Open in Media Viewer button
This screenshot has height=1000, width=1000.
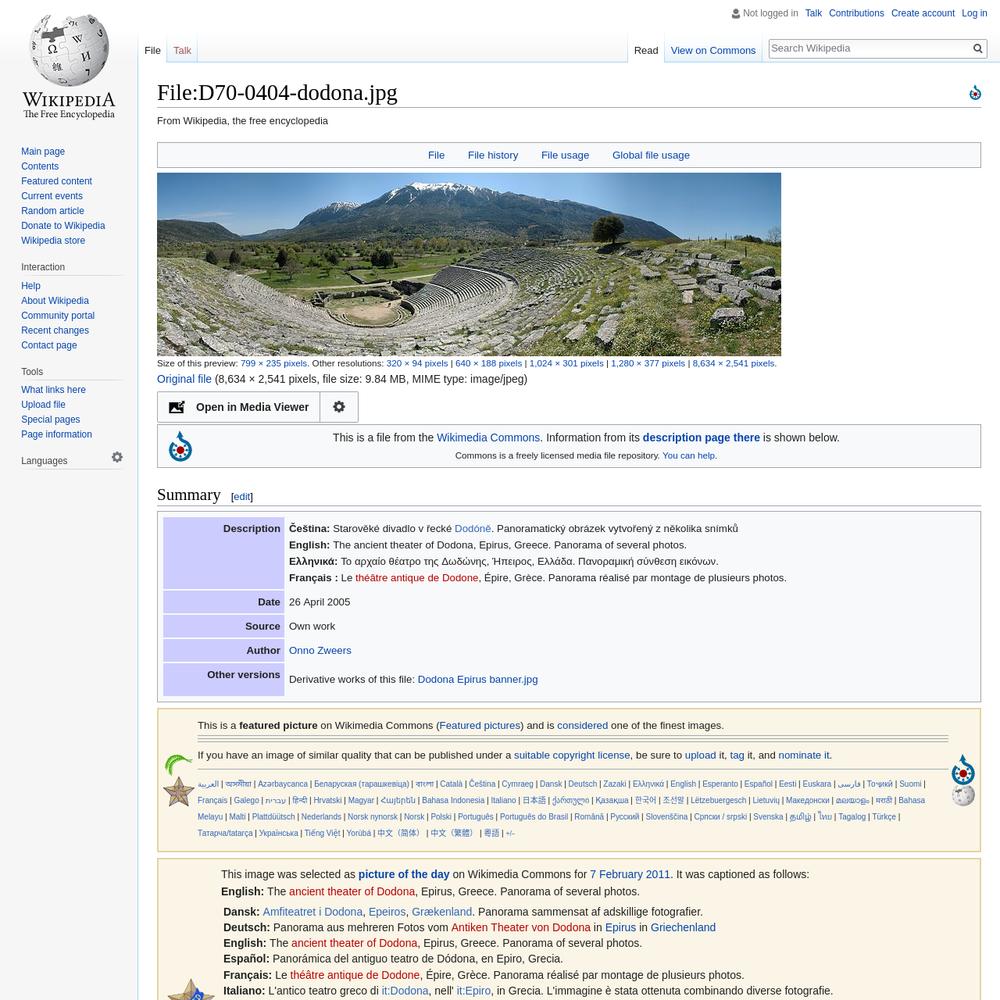239,407
